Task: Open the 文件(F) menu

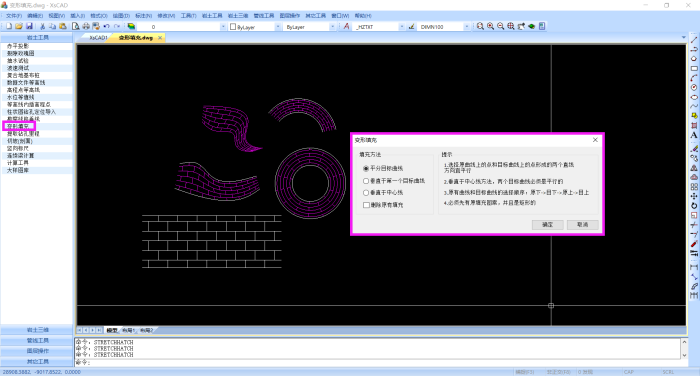Action: coord(14,16)
